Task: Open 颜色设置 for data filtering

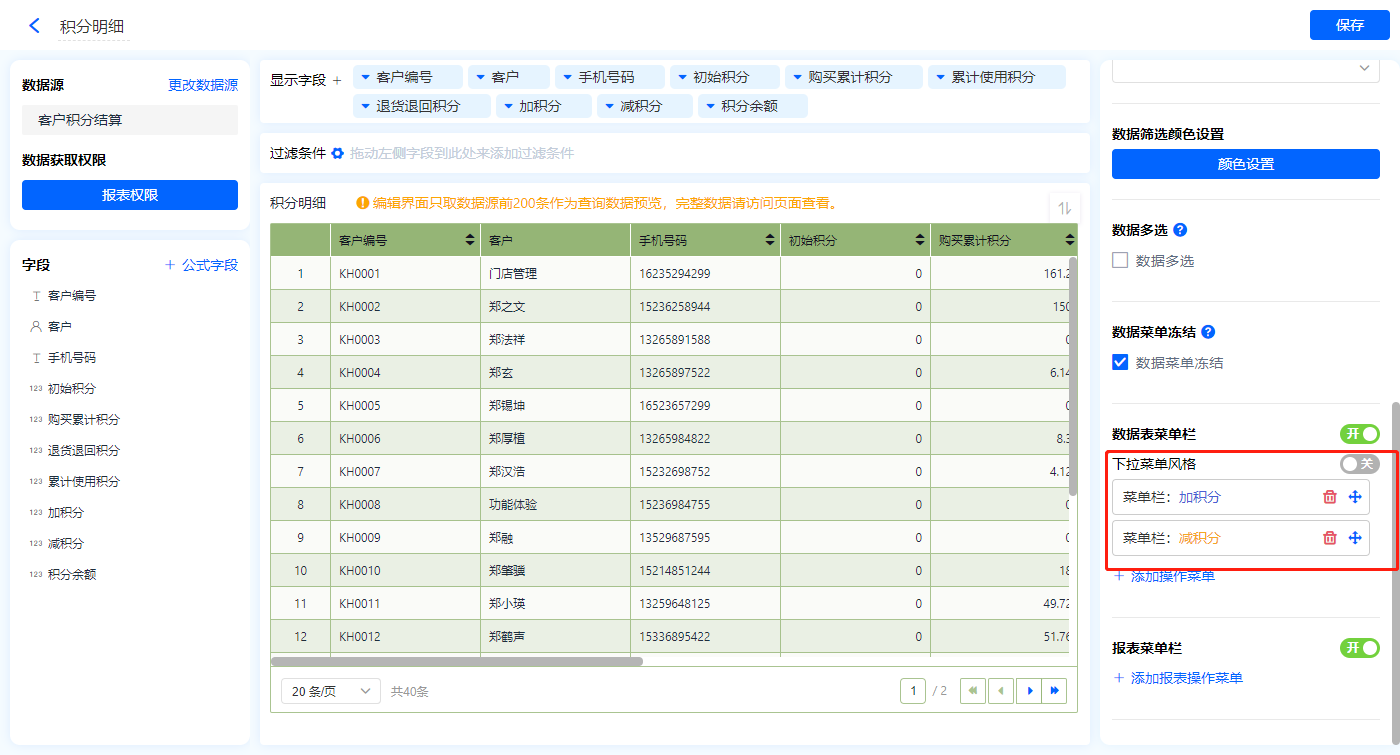Action: coord(1245,164)
